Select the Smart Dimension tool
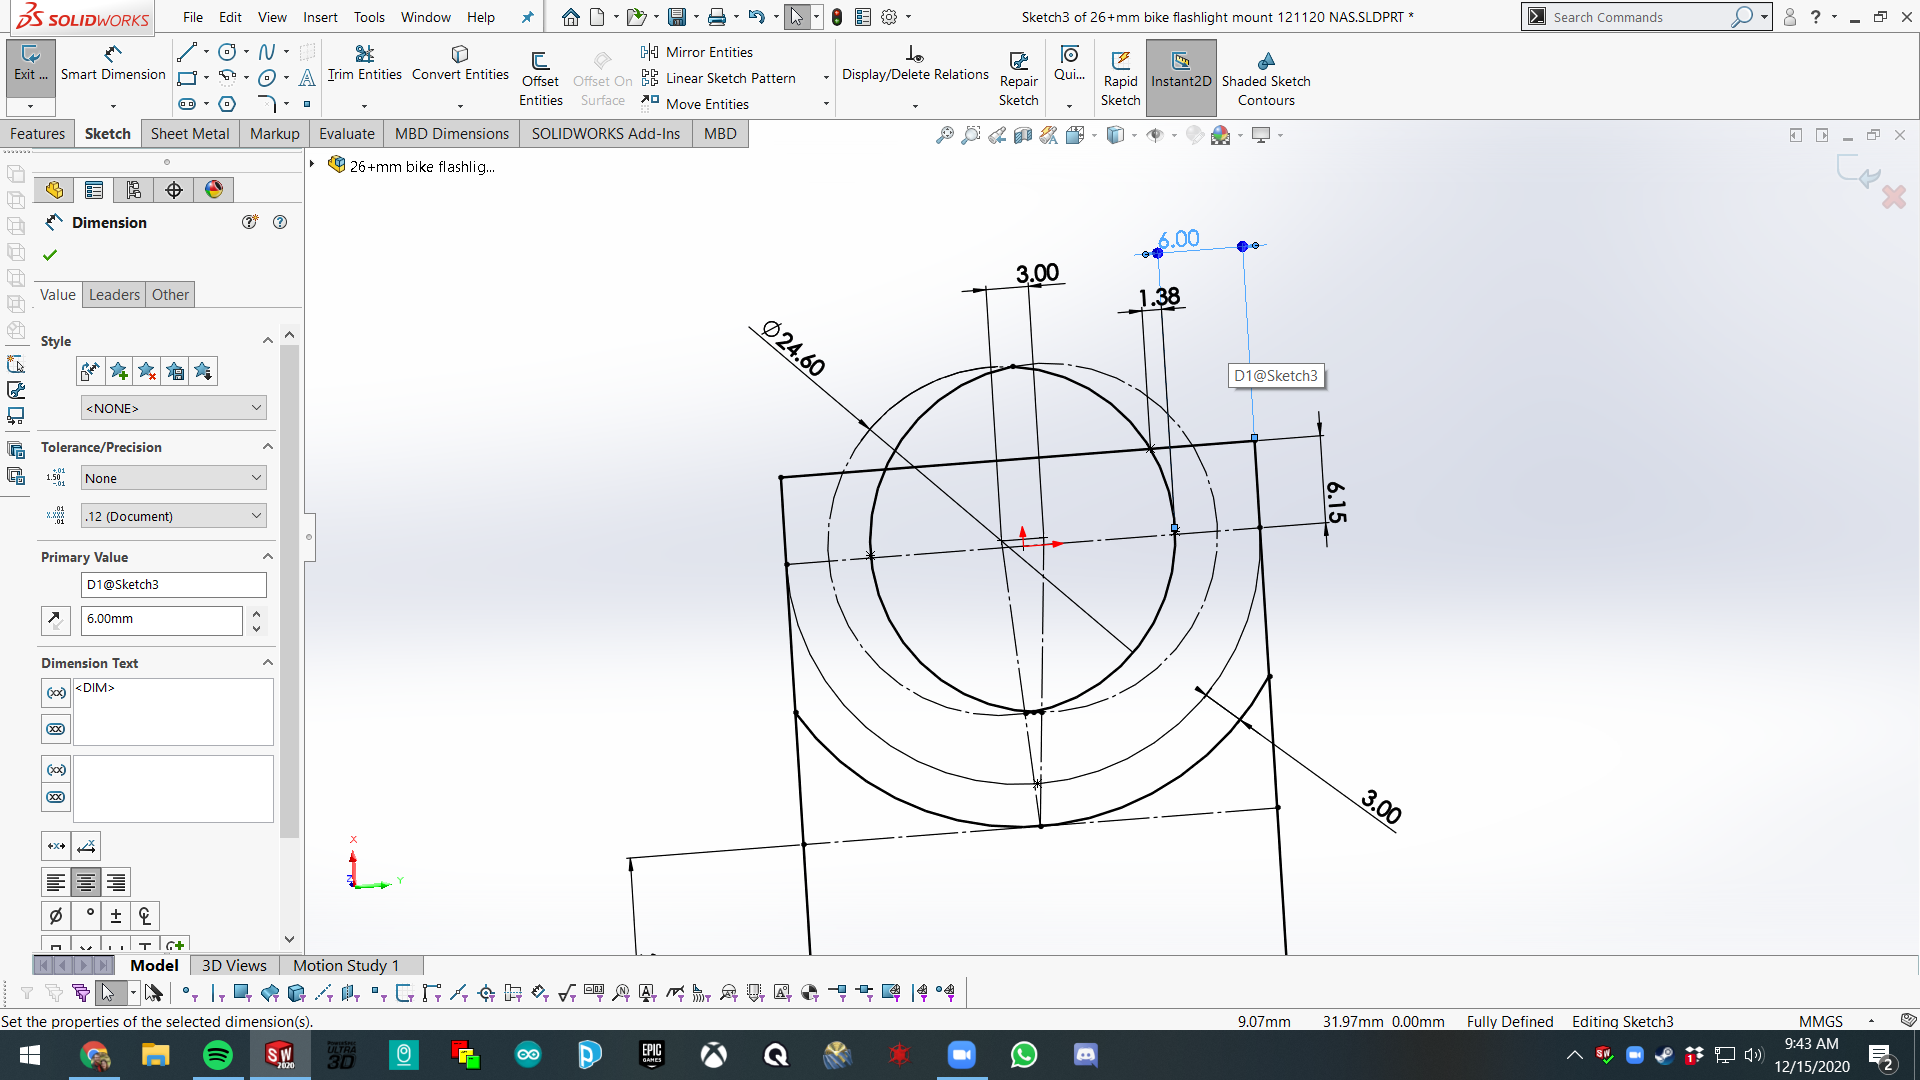This screenshot has width=1920, height=1080. 112,62
